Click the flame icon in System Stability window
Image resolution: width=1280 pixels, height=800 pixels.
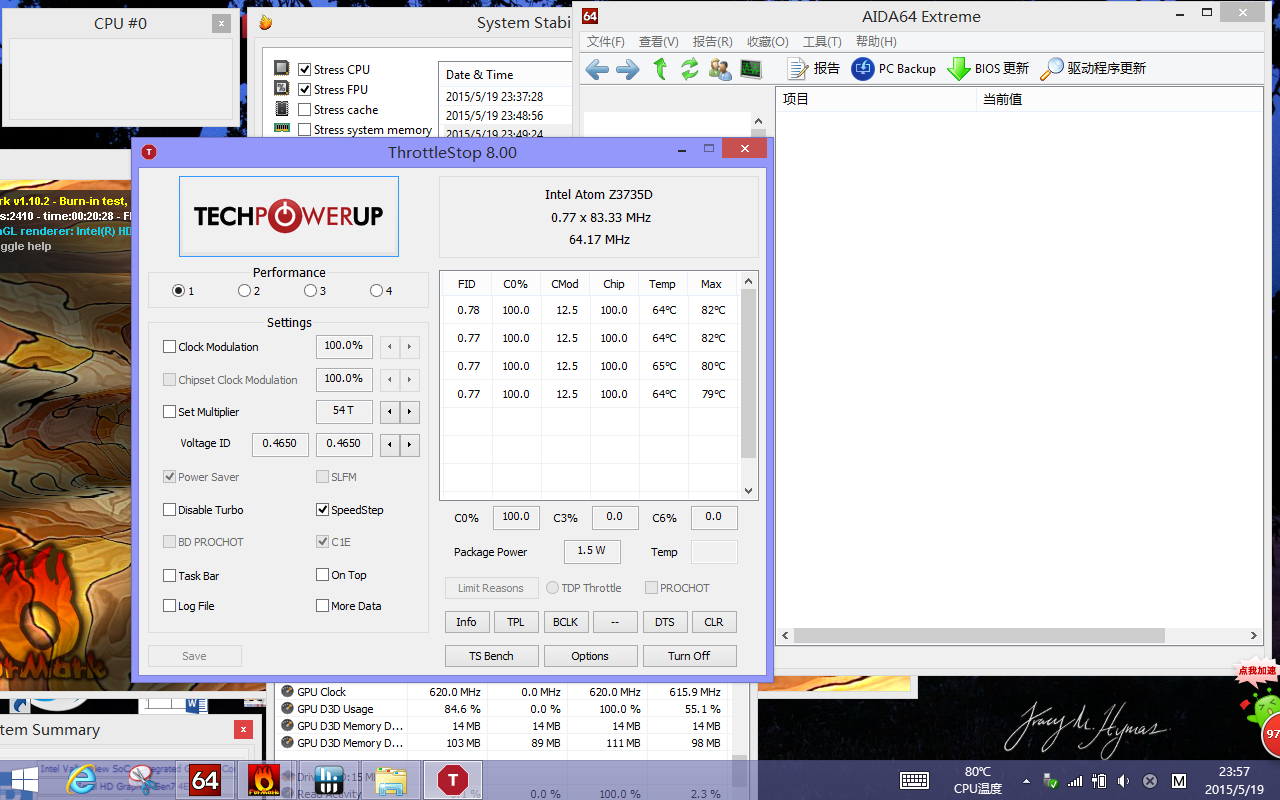coord(265,22)
